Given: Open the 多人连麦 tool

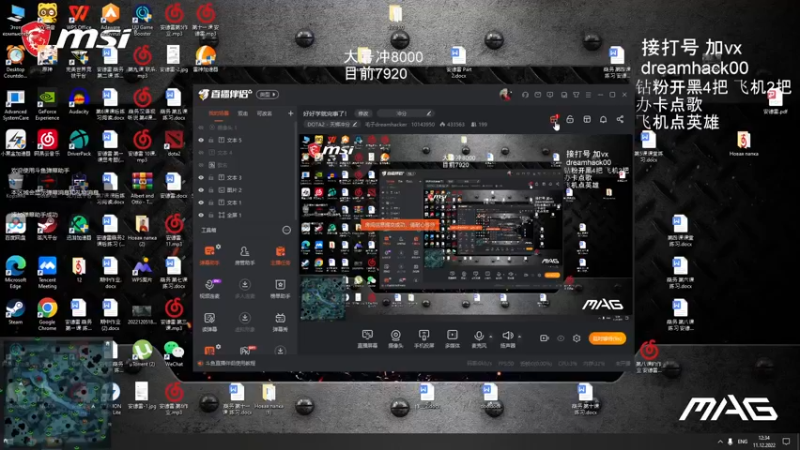Looking at the screenshot, I should coord(245,288).
